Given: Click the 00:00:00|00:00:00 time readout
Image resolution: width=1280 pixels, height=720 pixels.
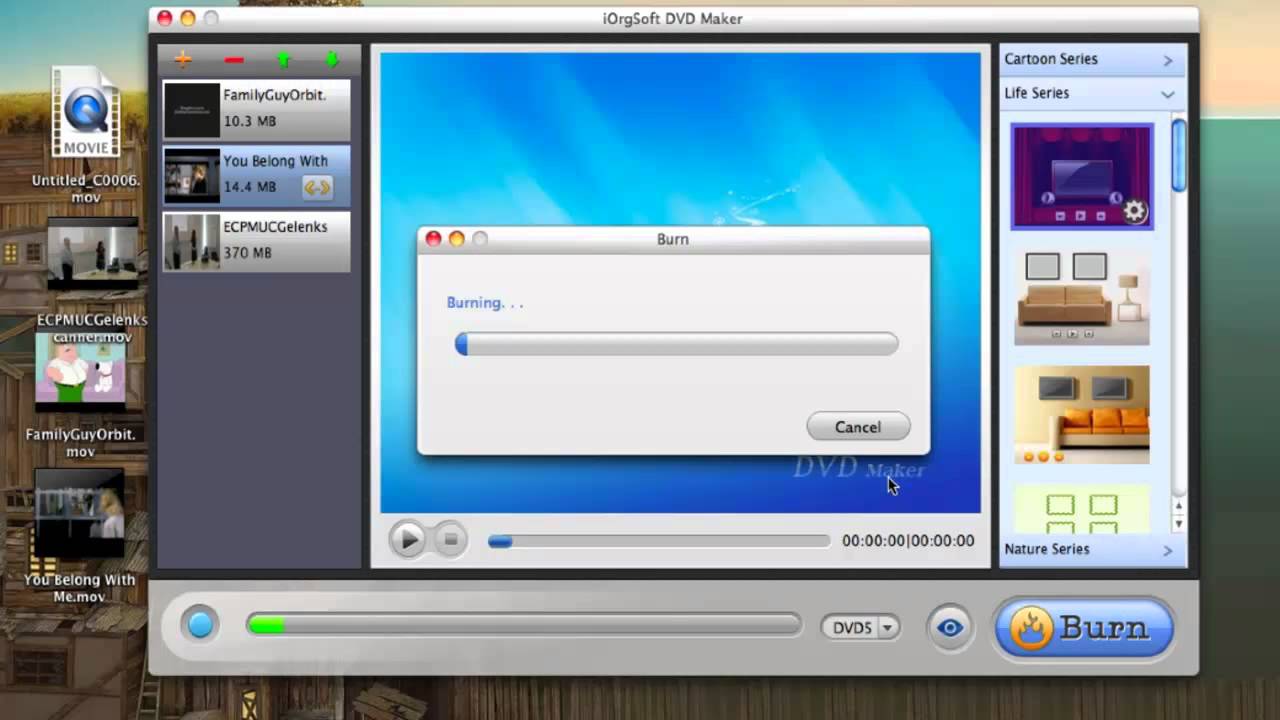Looking at the screenshot, I should point(908,540).
